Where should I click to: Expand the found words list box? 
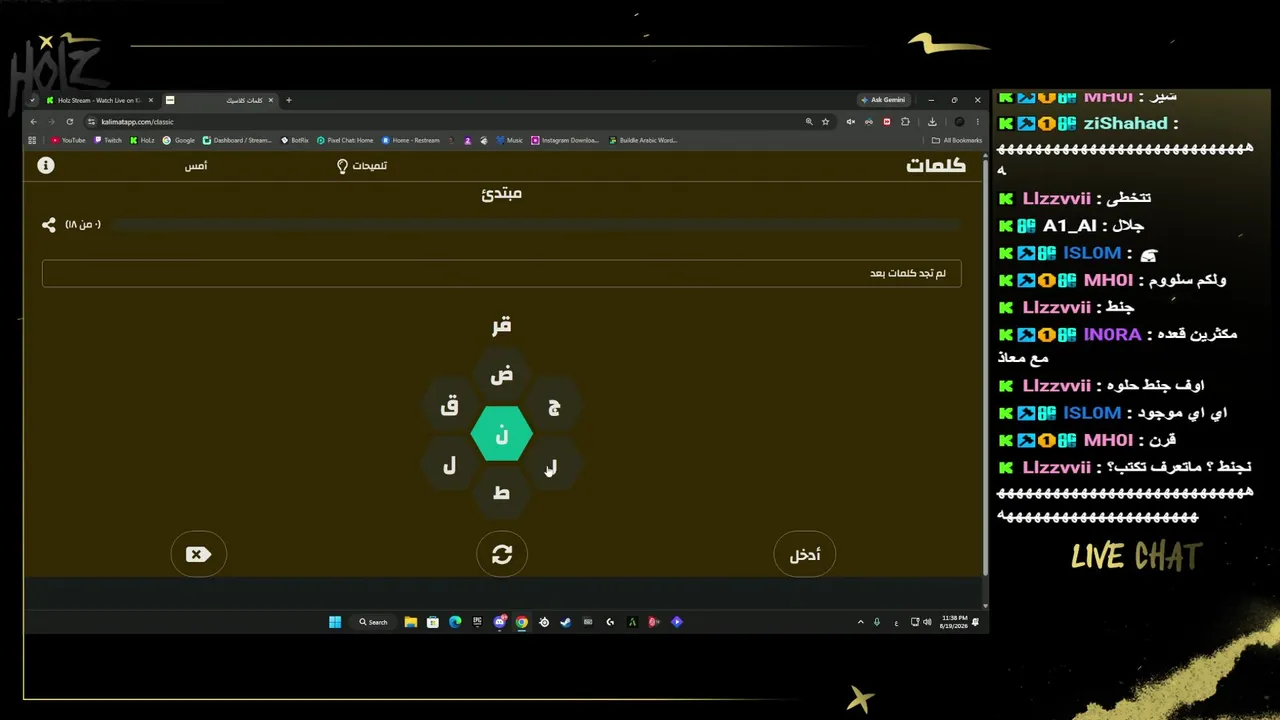[x=502, y=273]
